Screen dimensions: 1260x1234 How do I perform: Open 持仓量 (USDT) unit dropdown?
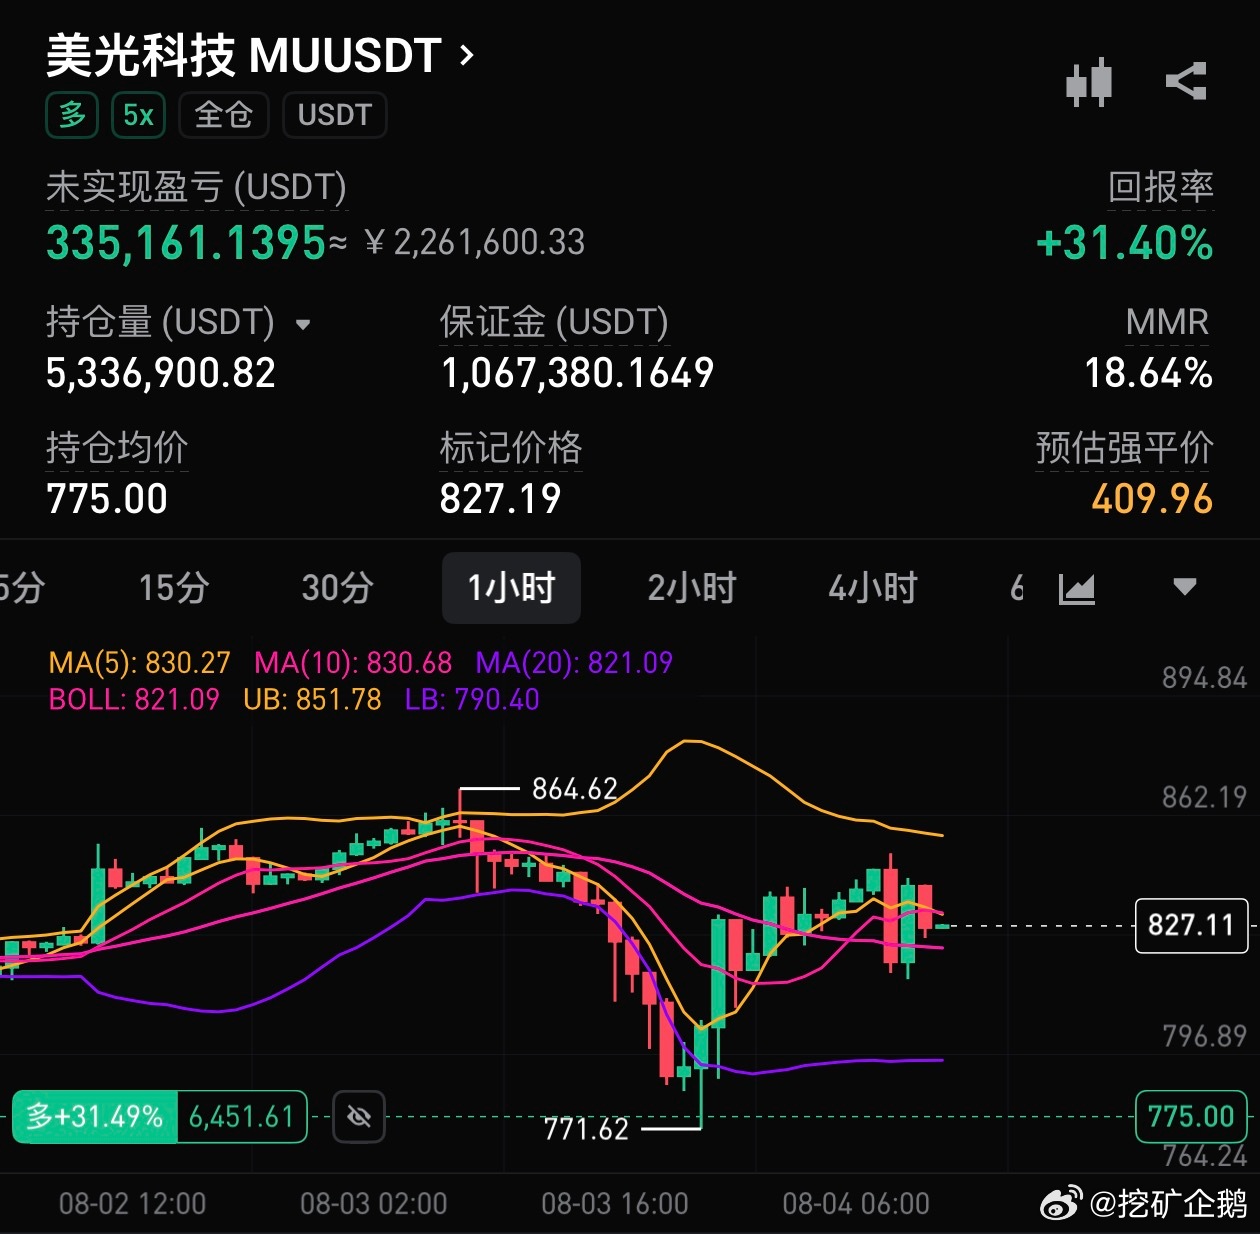(303, 324)
